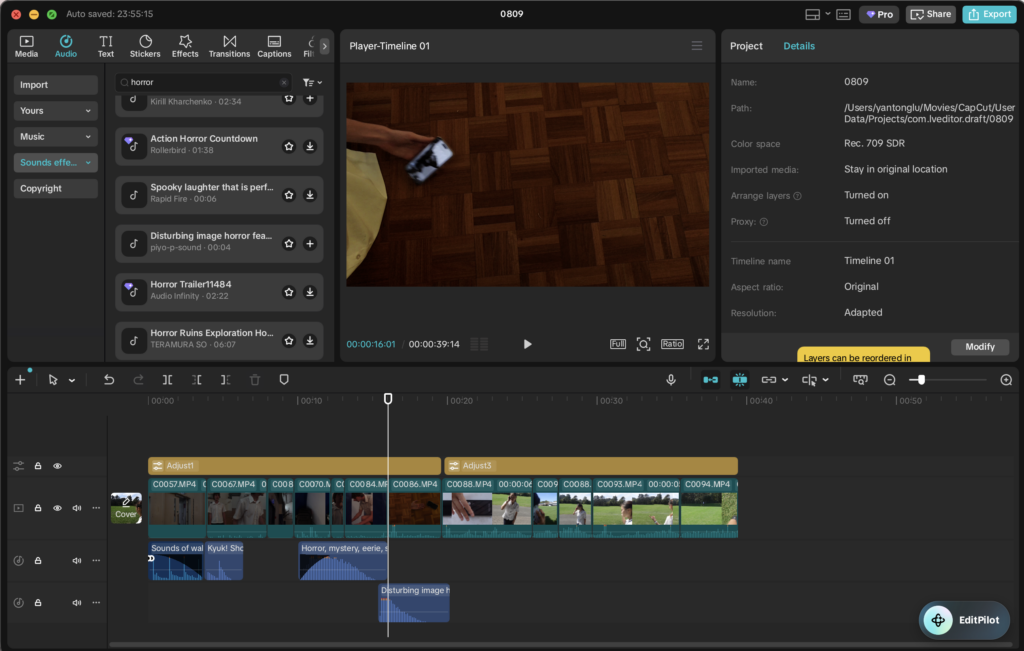Open the Stickers panel

[x=145, y=46]
